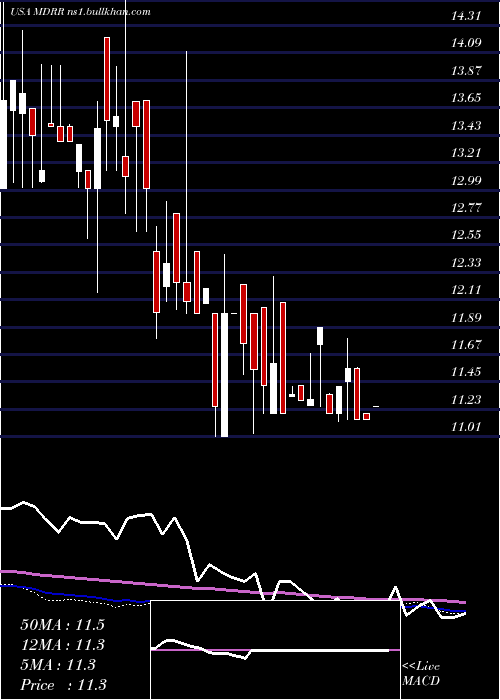Click the 12.99 price axis label
500x700 pixels.
click(x=466, y=180)
